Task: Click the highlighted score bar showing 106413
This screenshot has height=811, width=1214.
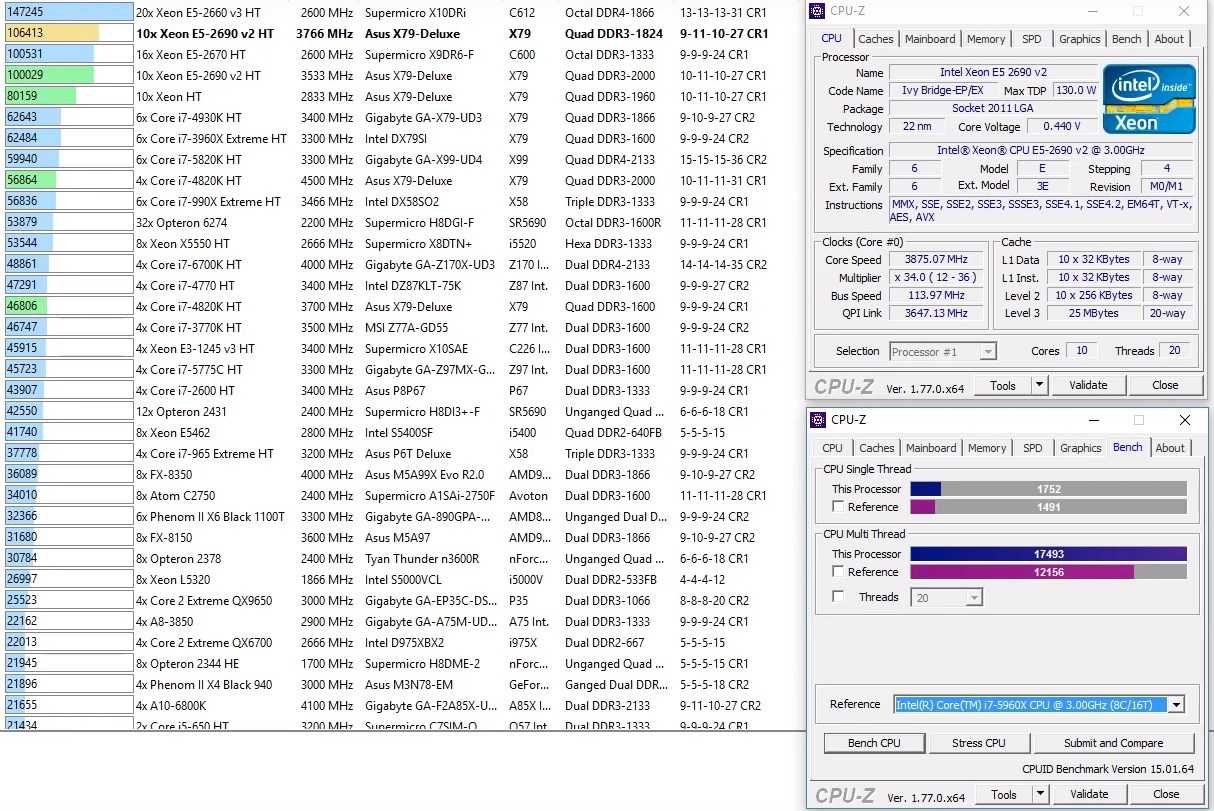Action: point(68,33)
